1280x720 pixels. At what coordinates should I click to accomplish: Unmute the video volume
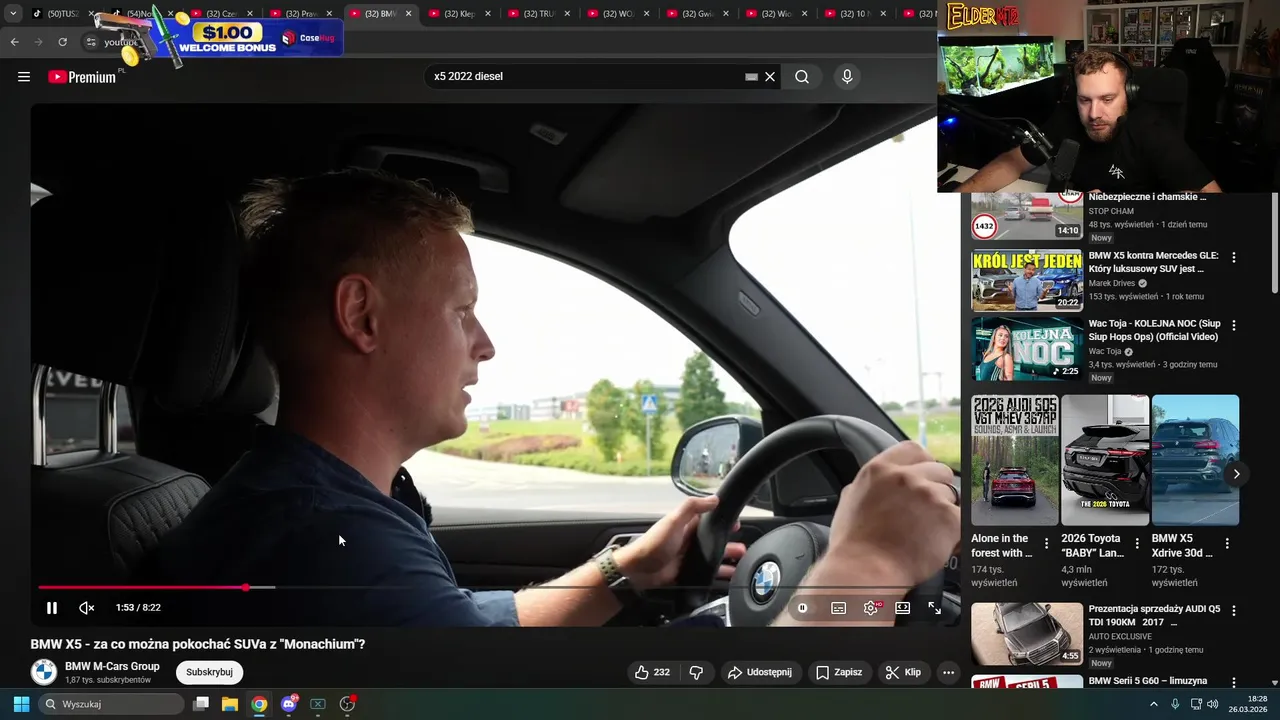[87, 607]
